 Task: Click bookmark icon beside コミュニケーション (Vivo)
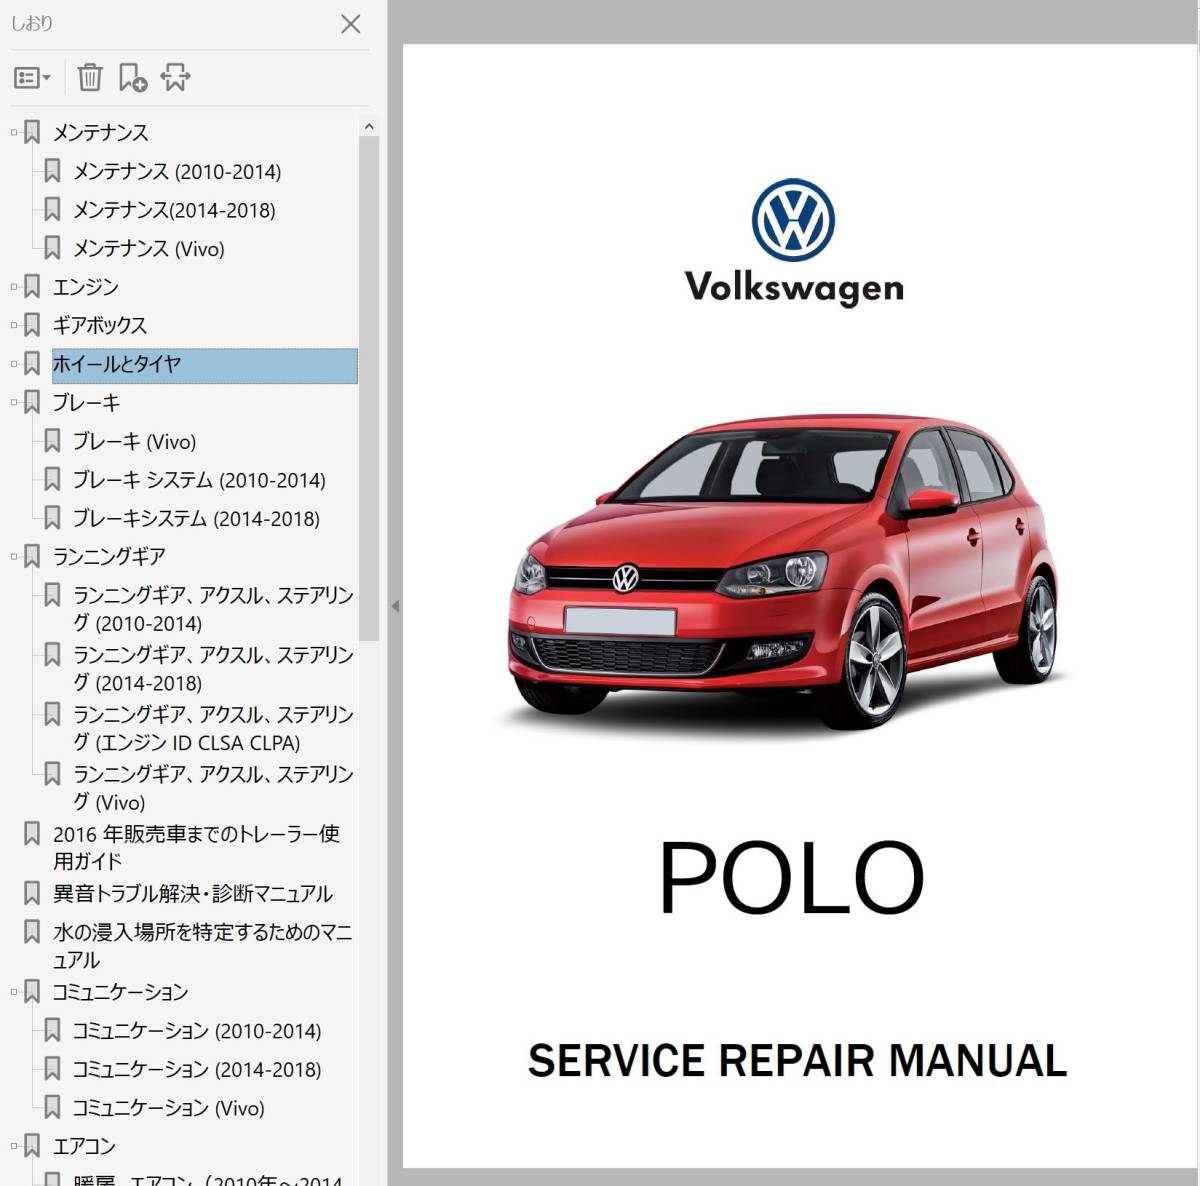(52, 1107)
